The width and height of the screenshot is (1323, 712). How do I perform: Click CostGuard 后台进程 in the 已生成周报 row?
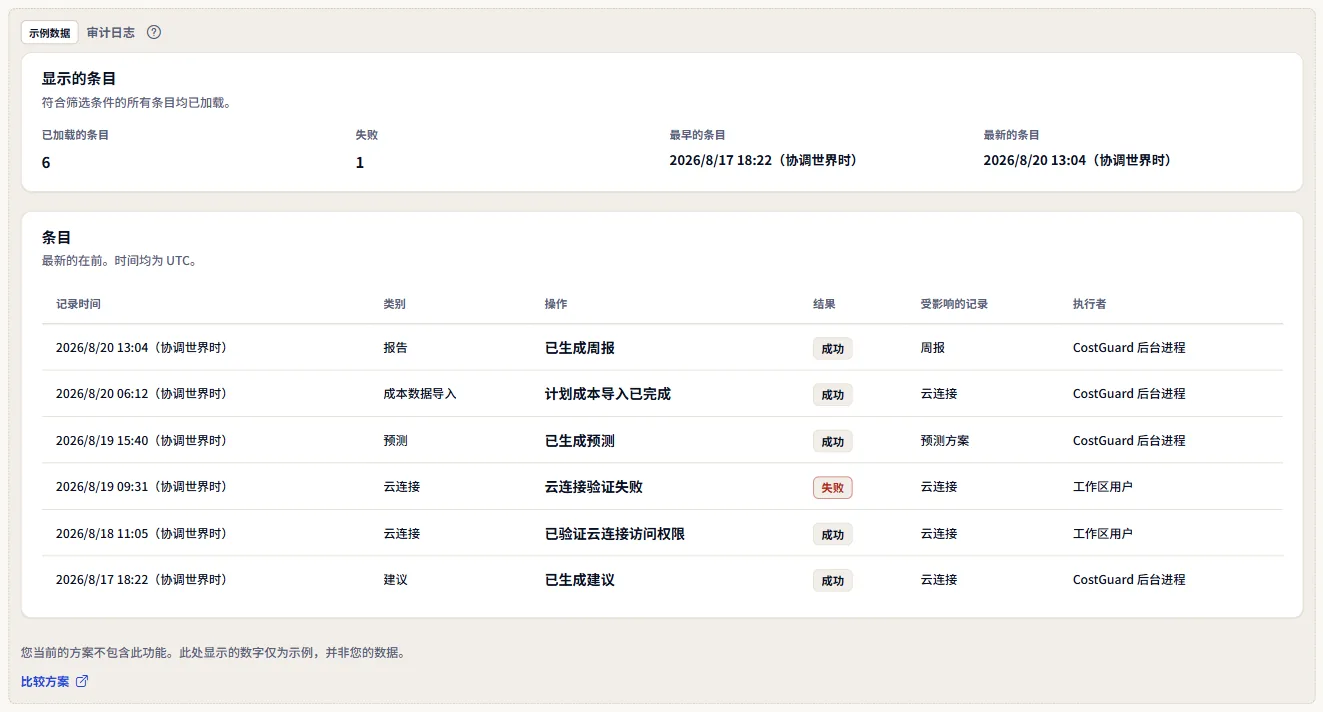click(x=1129, y=348)
